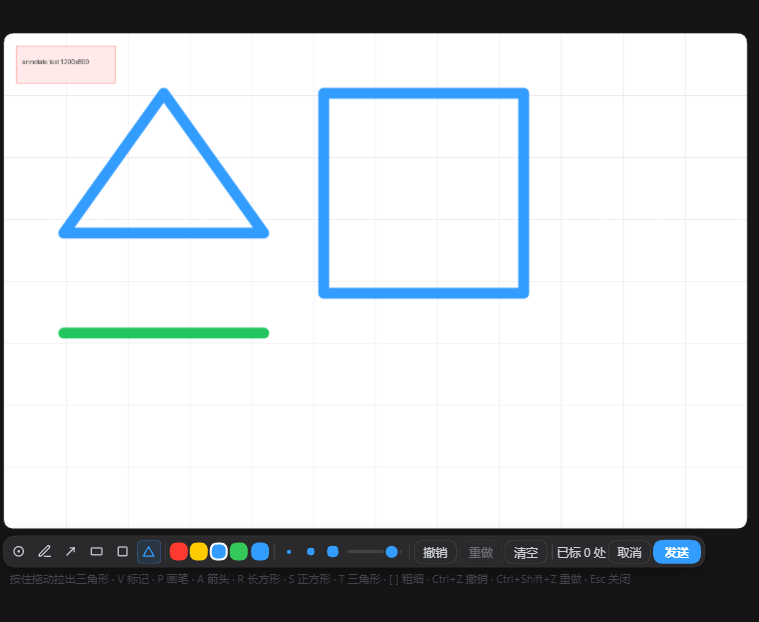Pick the blue swatch with white ring
The image size is (759, 622).
(x=219, y=552)
